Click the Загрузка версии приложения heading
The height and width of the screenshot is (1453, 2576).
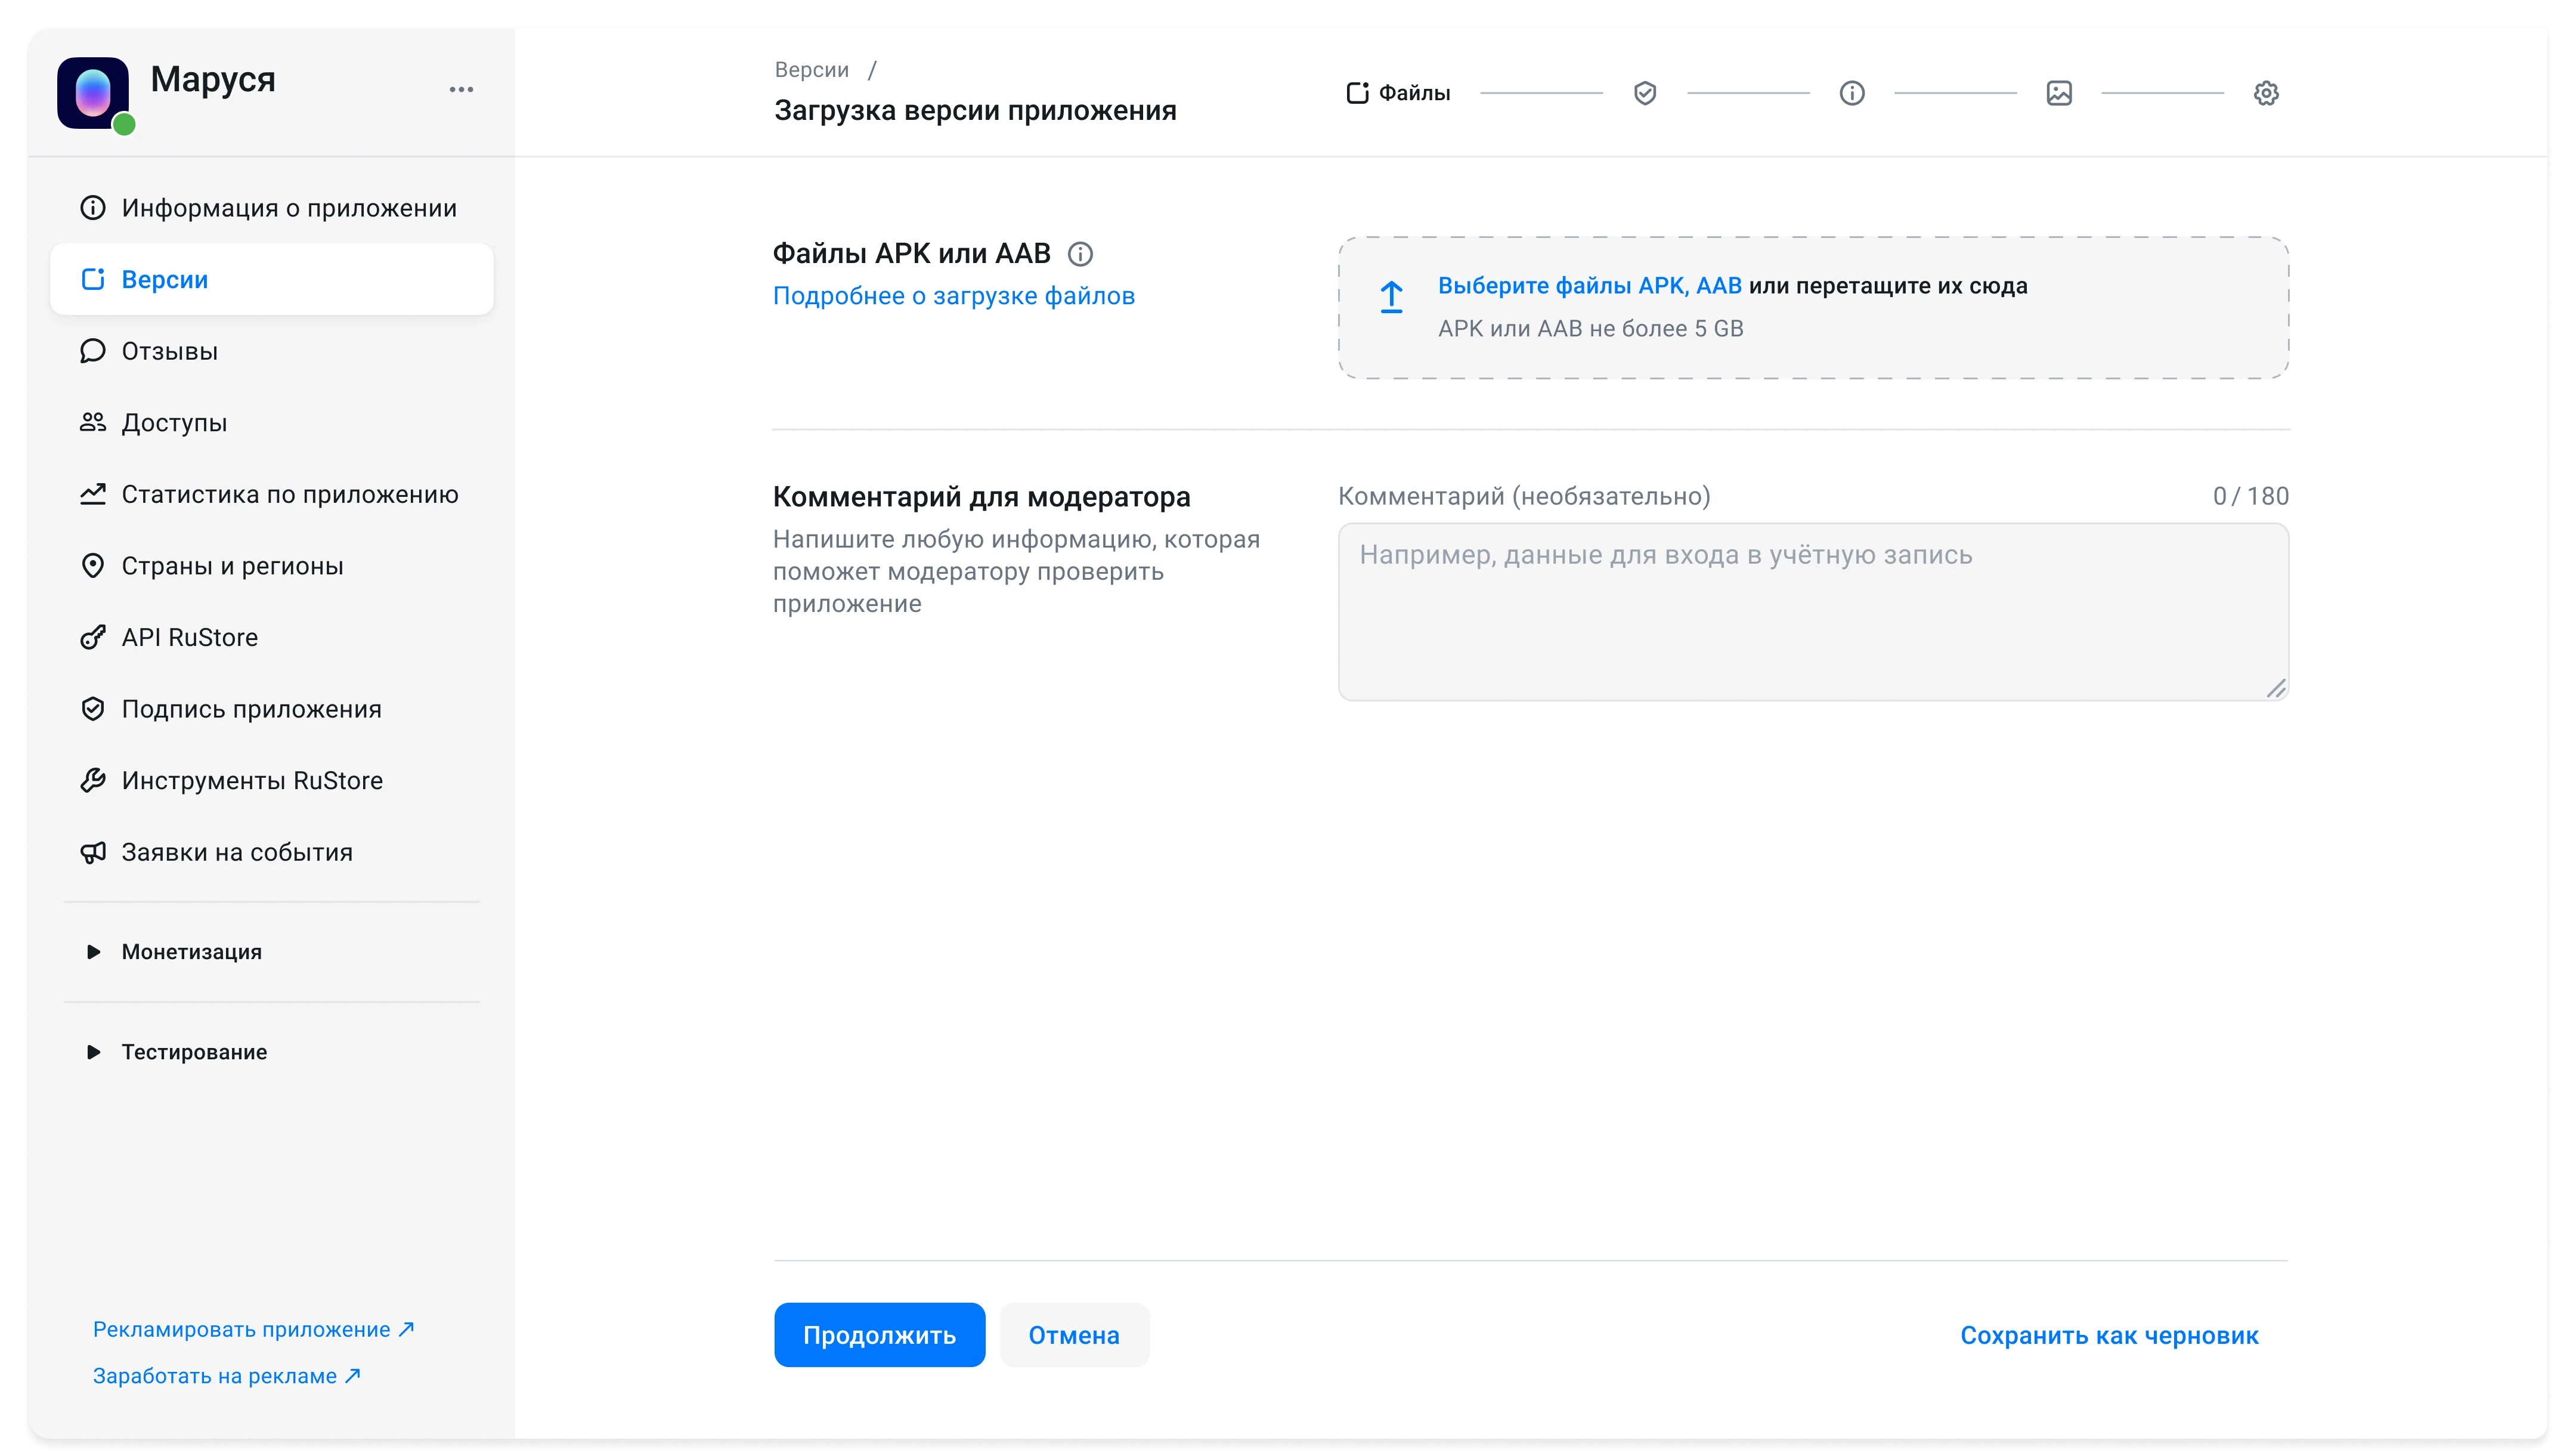[x=975, y=111]
